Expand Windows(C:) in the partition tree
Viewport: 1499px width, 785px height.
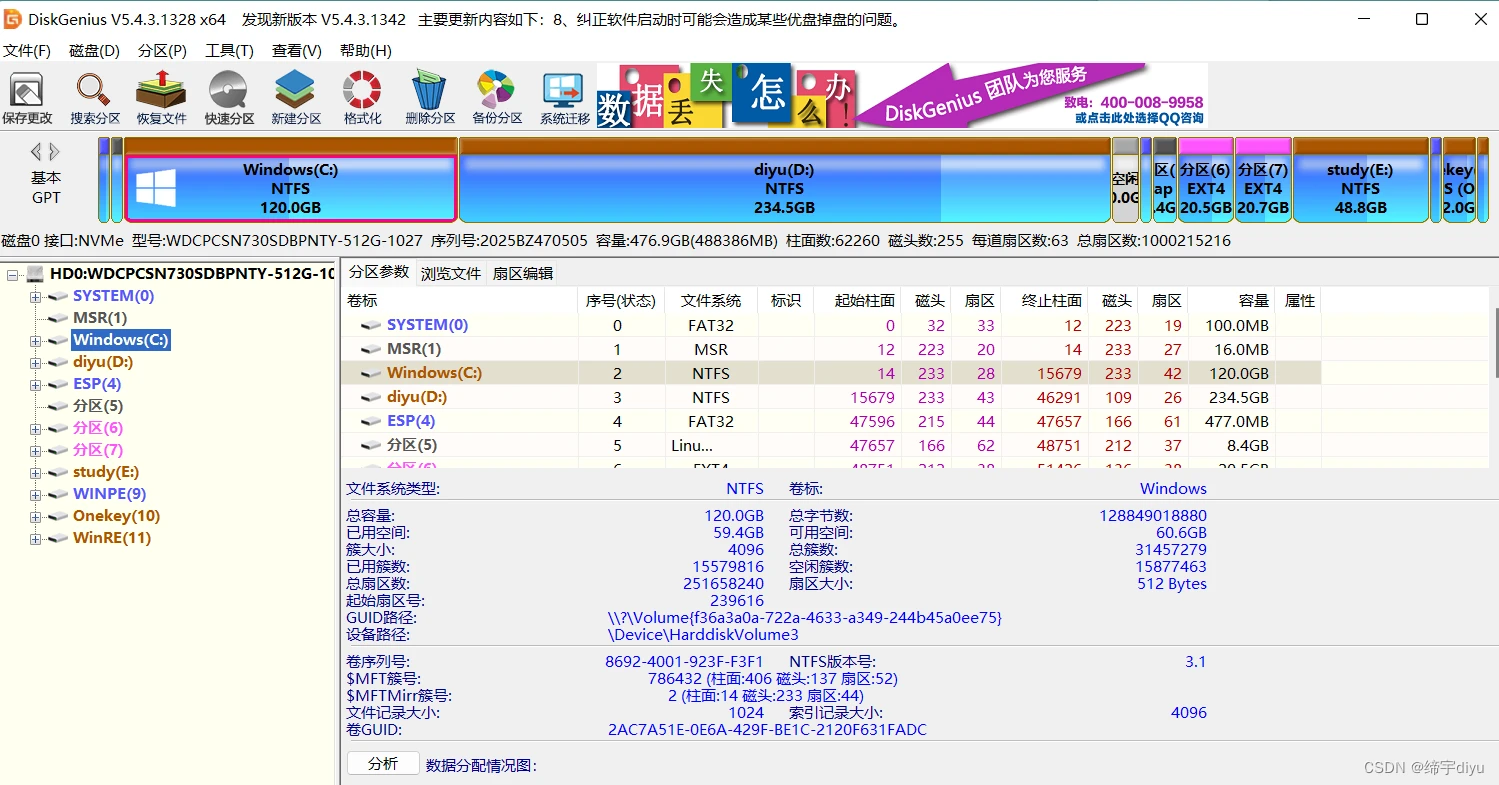pyautogui.click(x=35, y=340)
